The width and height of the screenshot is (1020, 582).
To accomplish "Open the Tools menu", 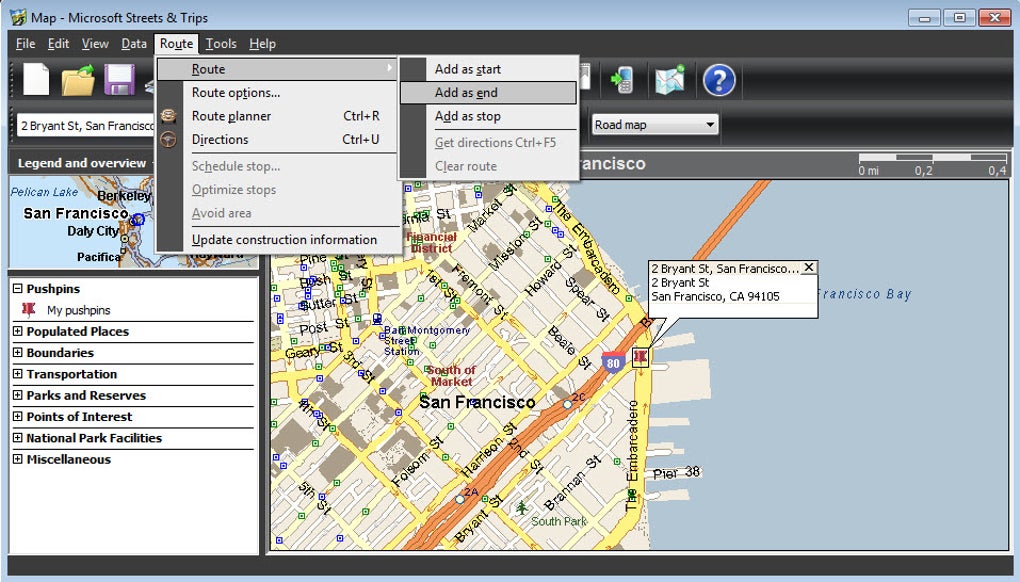I will 221,44.
